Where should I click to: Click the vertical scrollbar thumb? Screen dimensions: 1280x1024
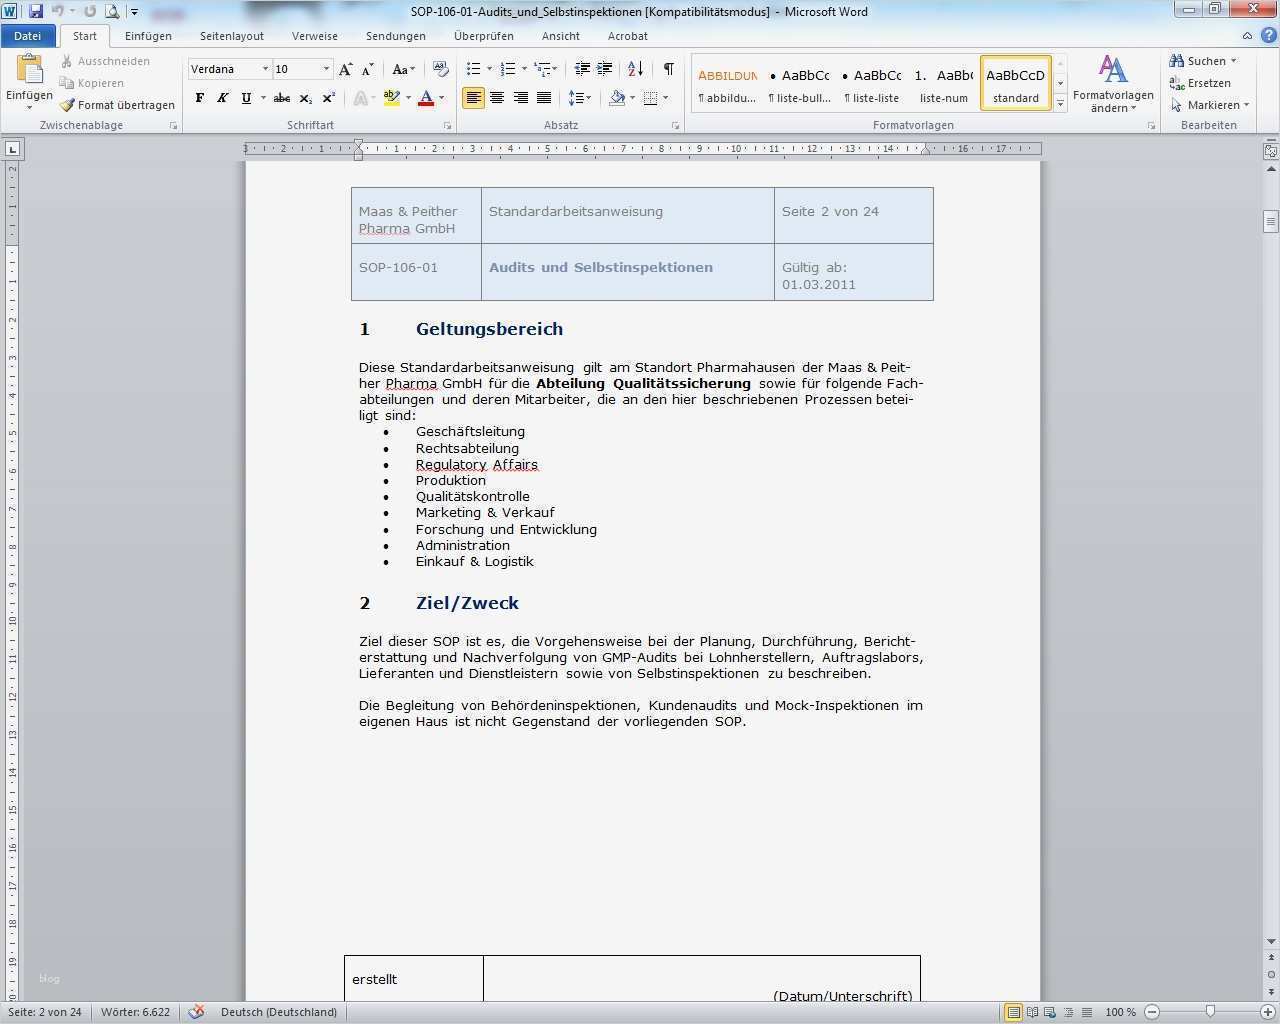click(x=1271, y=221)
